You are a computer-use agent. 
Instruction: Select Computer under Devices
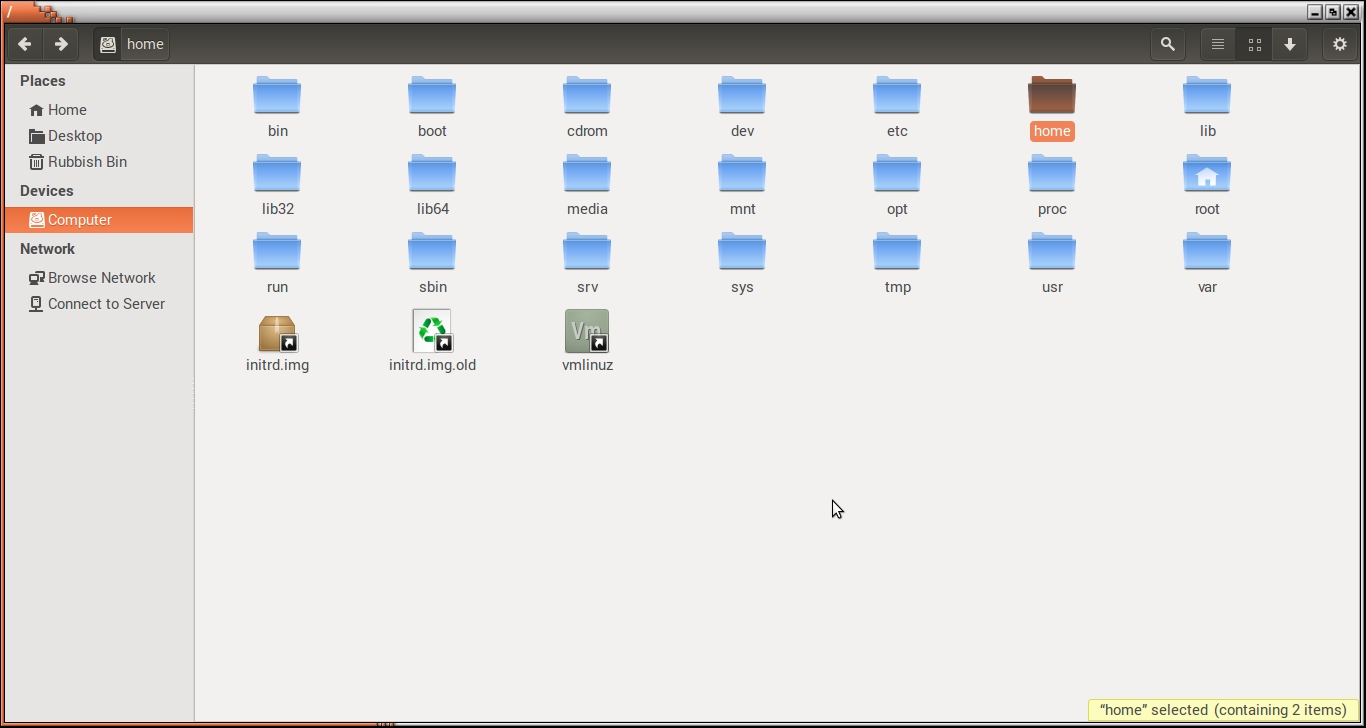[80, 220]
